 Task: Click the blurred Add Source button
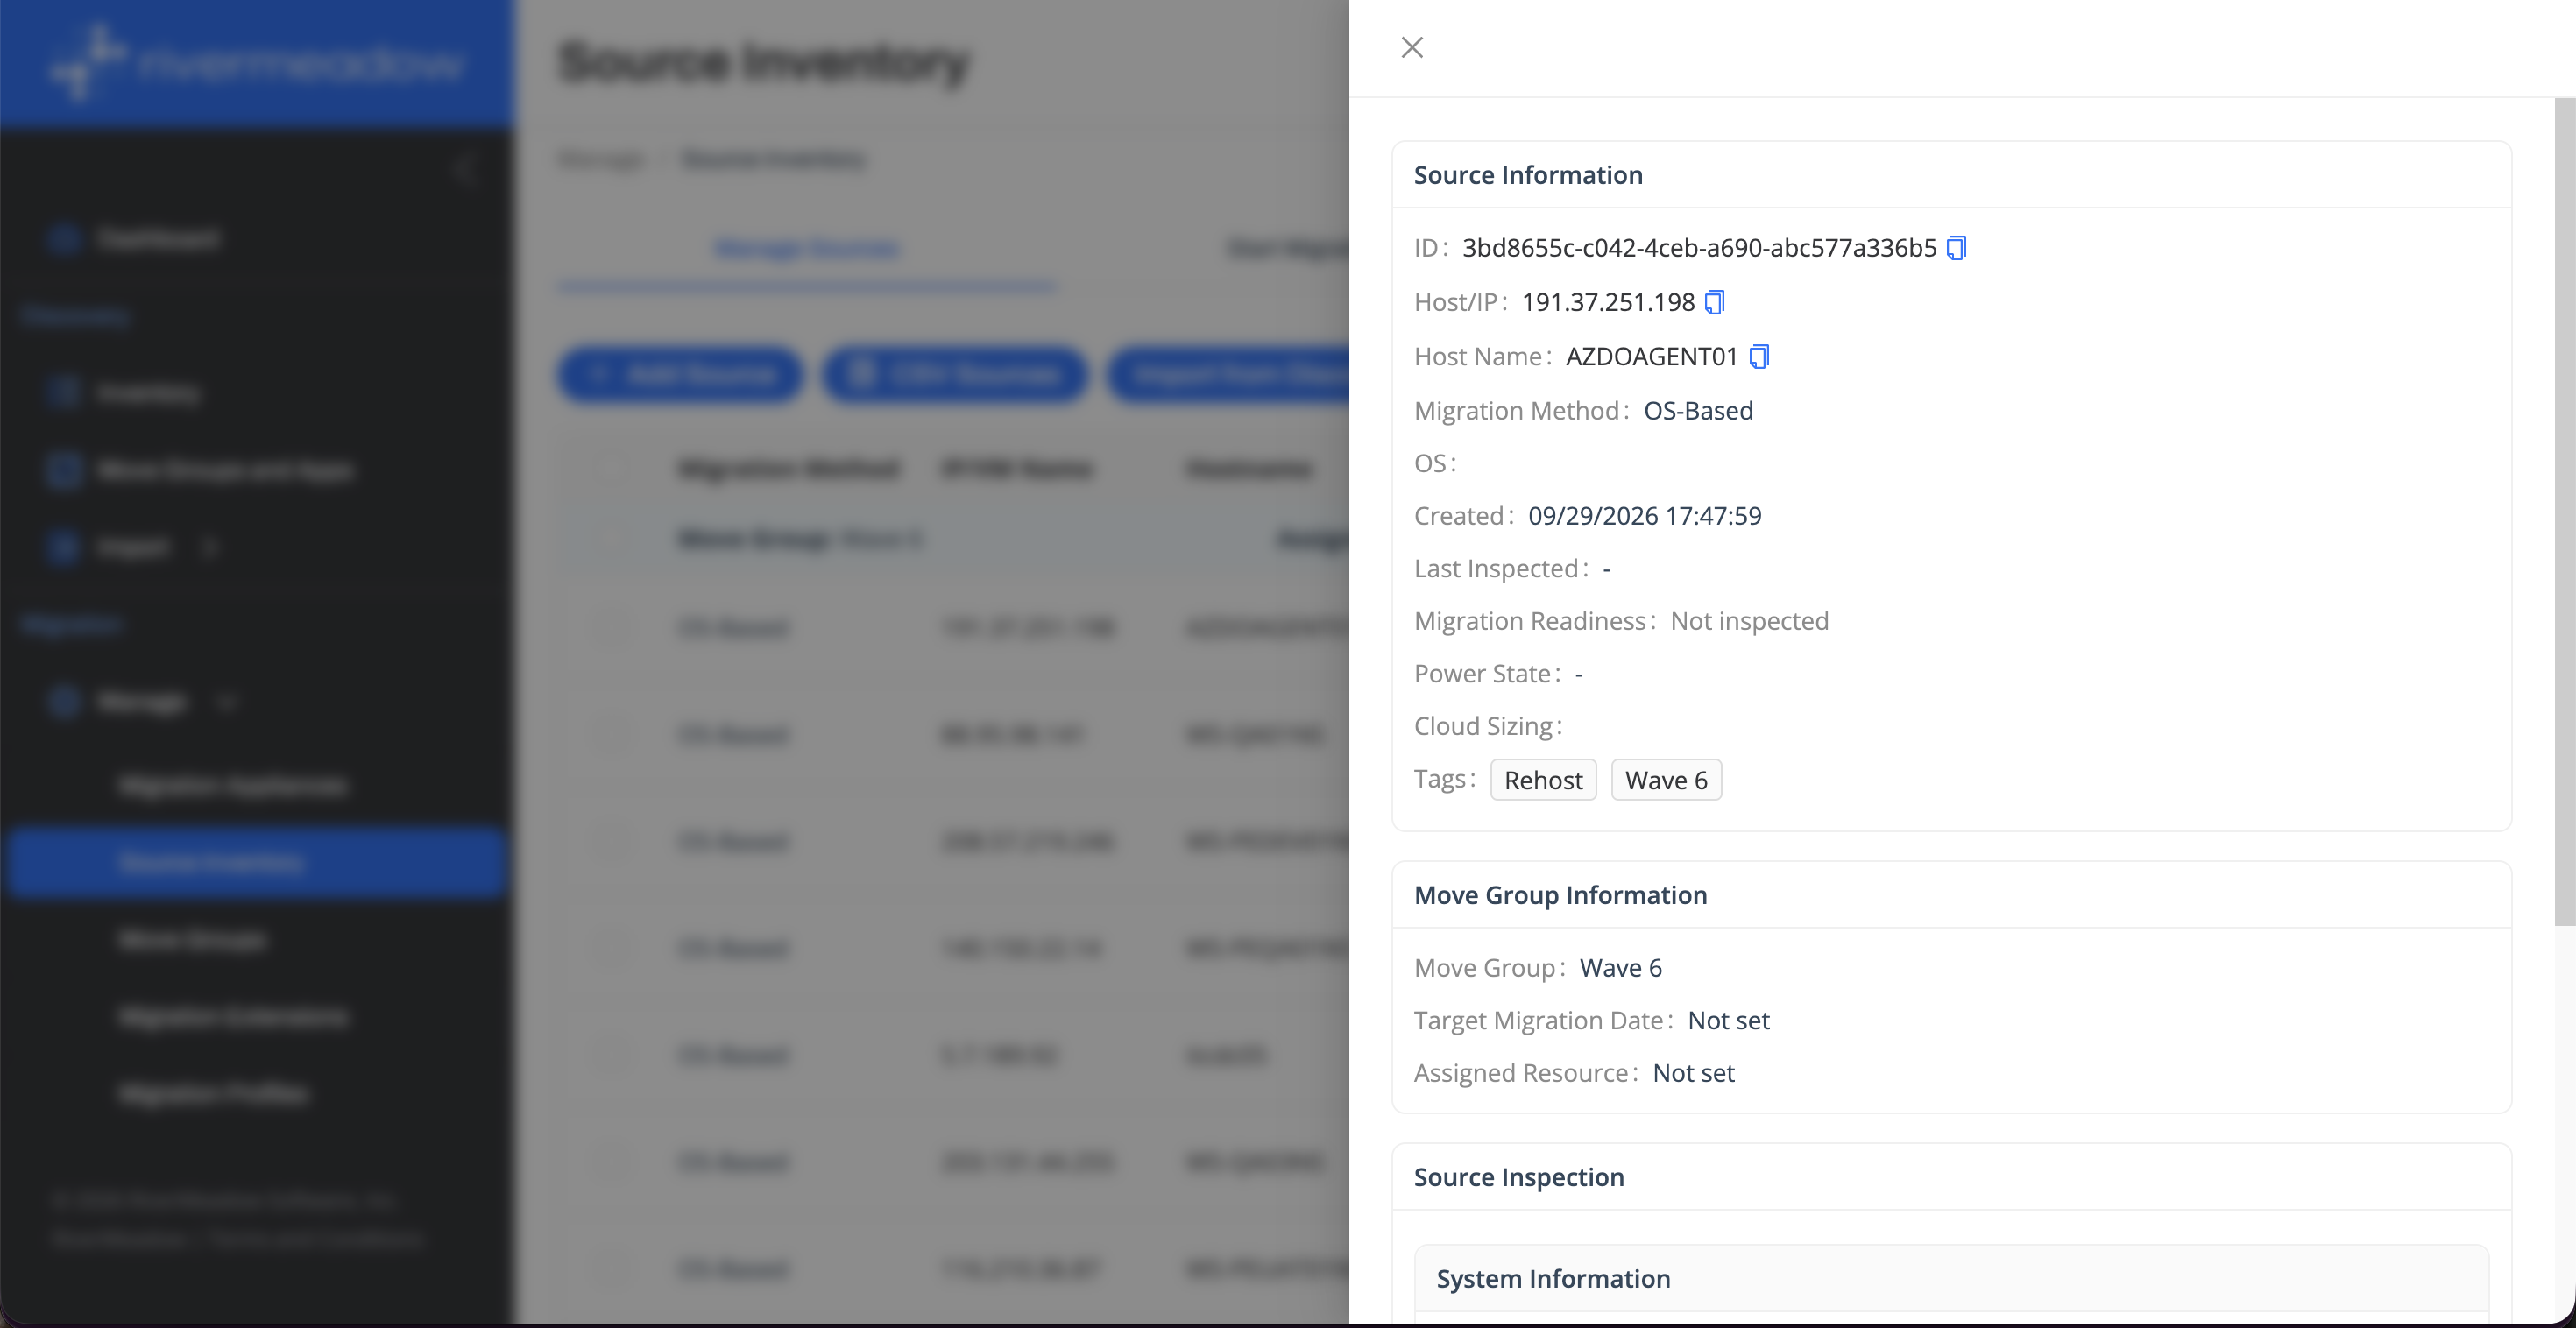pyautogui.click(x=680, y=375)
